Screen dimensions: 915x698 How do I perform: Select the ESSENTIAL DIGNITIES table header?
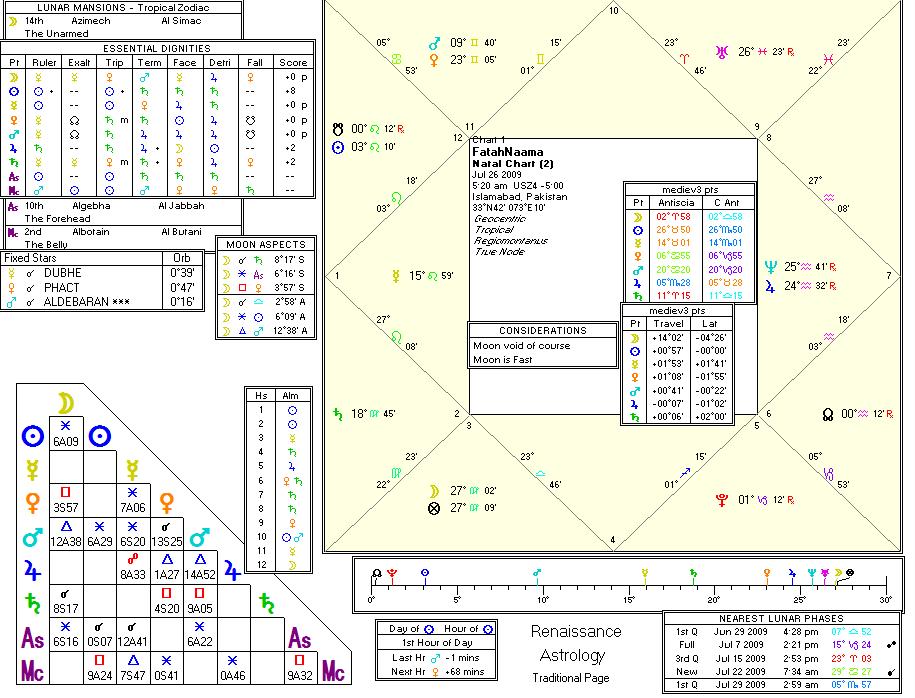[157, 48]
